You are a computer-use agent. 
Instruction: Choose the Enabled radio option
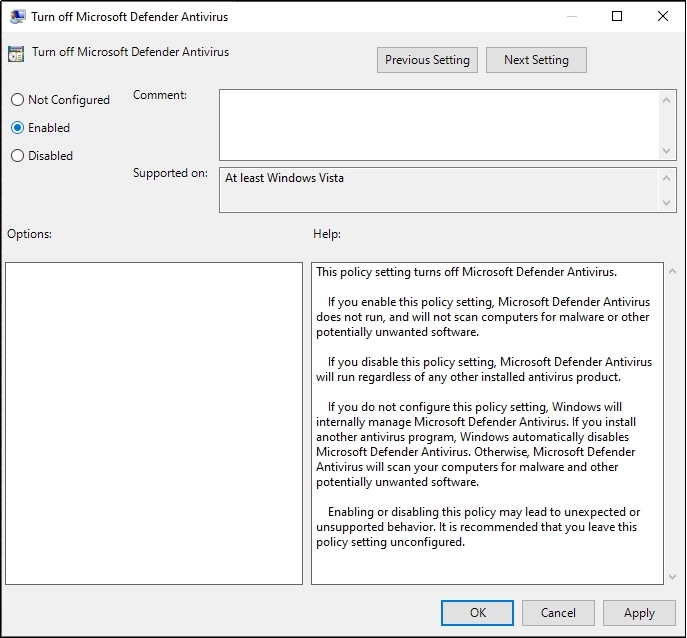point(17,128)
